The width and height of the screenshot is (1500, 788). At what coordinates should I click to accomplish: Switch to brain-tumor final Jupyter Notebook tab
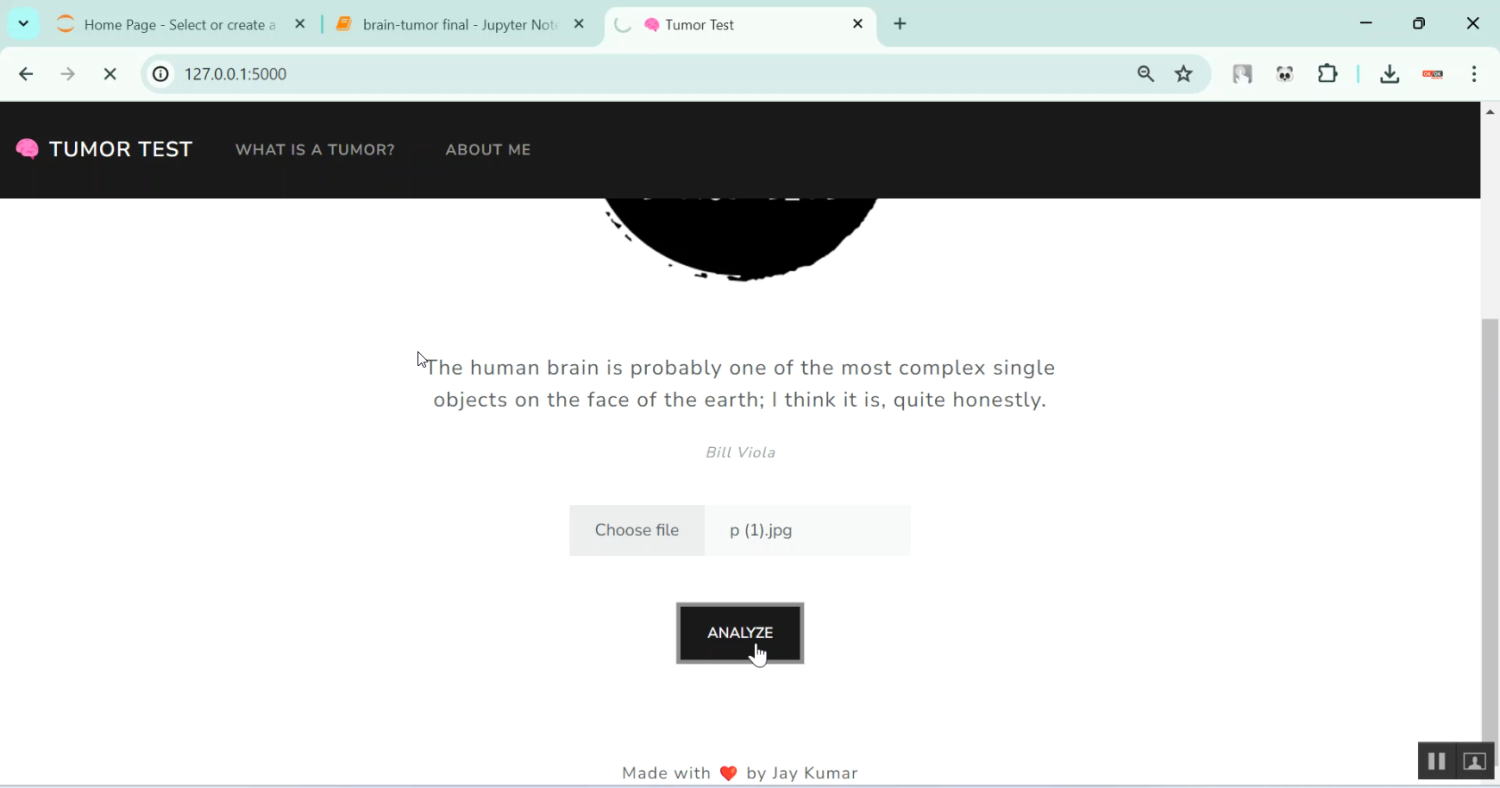(x=460, y=25)
